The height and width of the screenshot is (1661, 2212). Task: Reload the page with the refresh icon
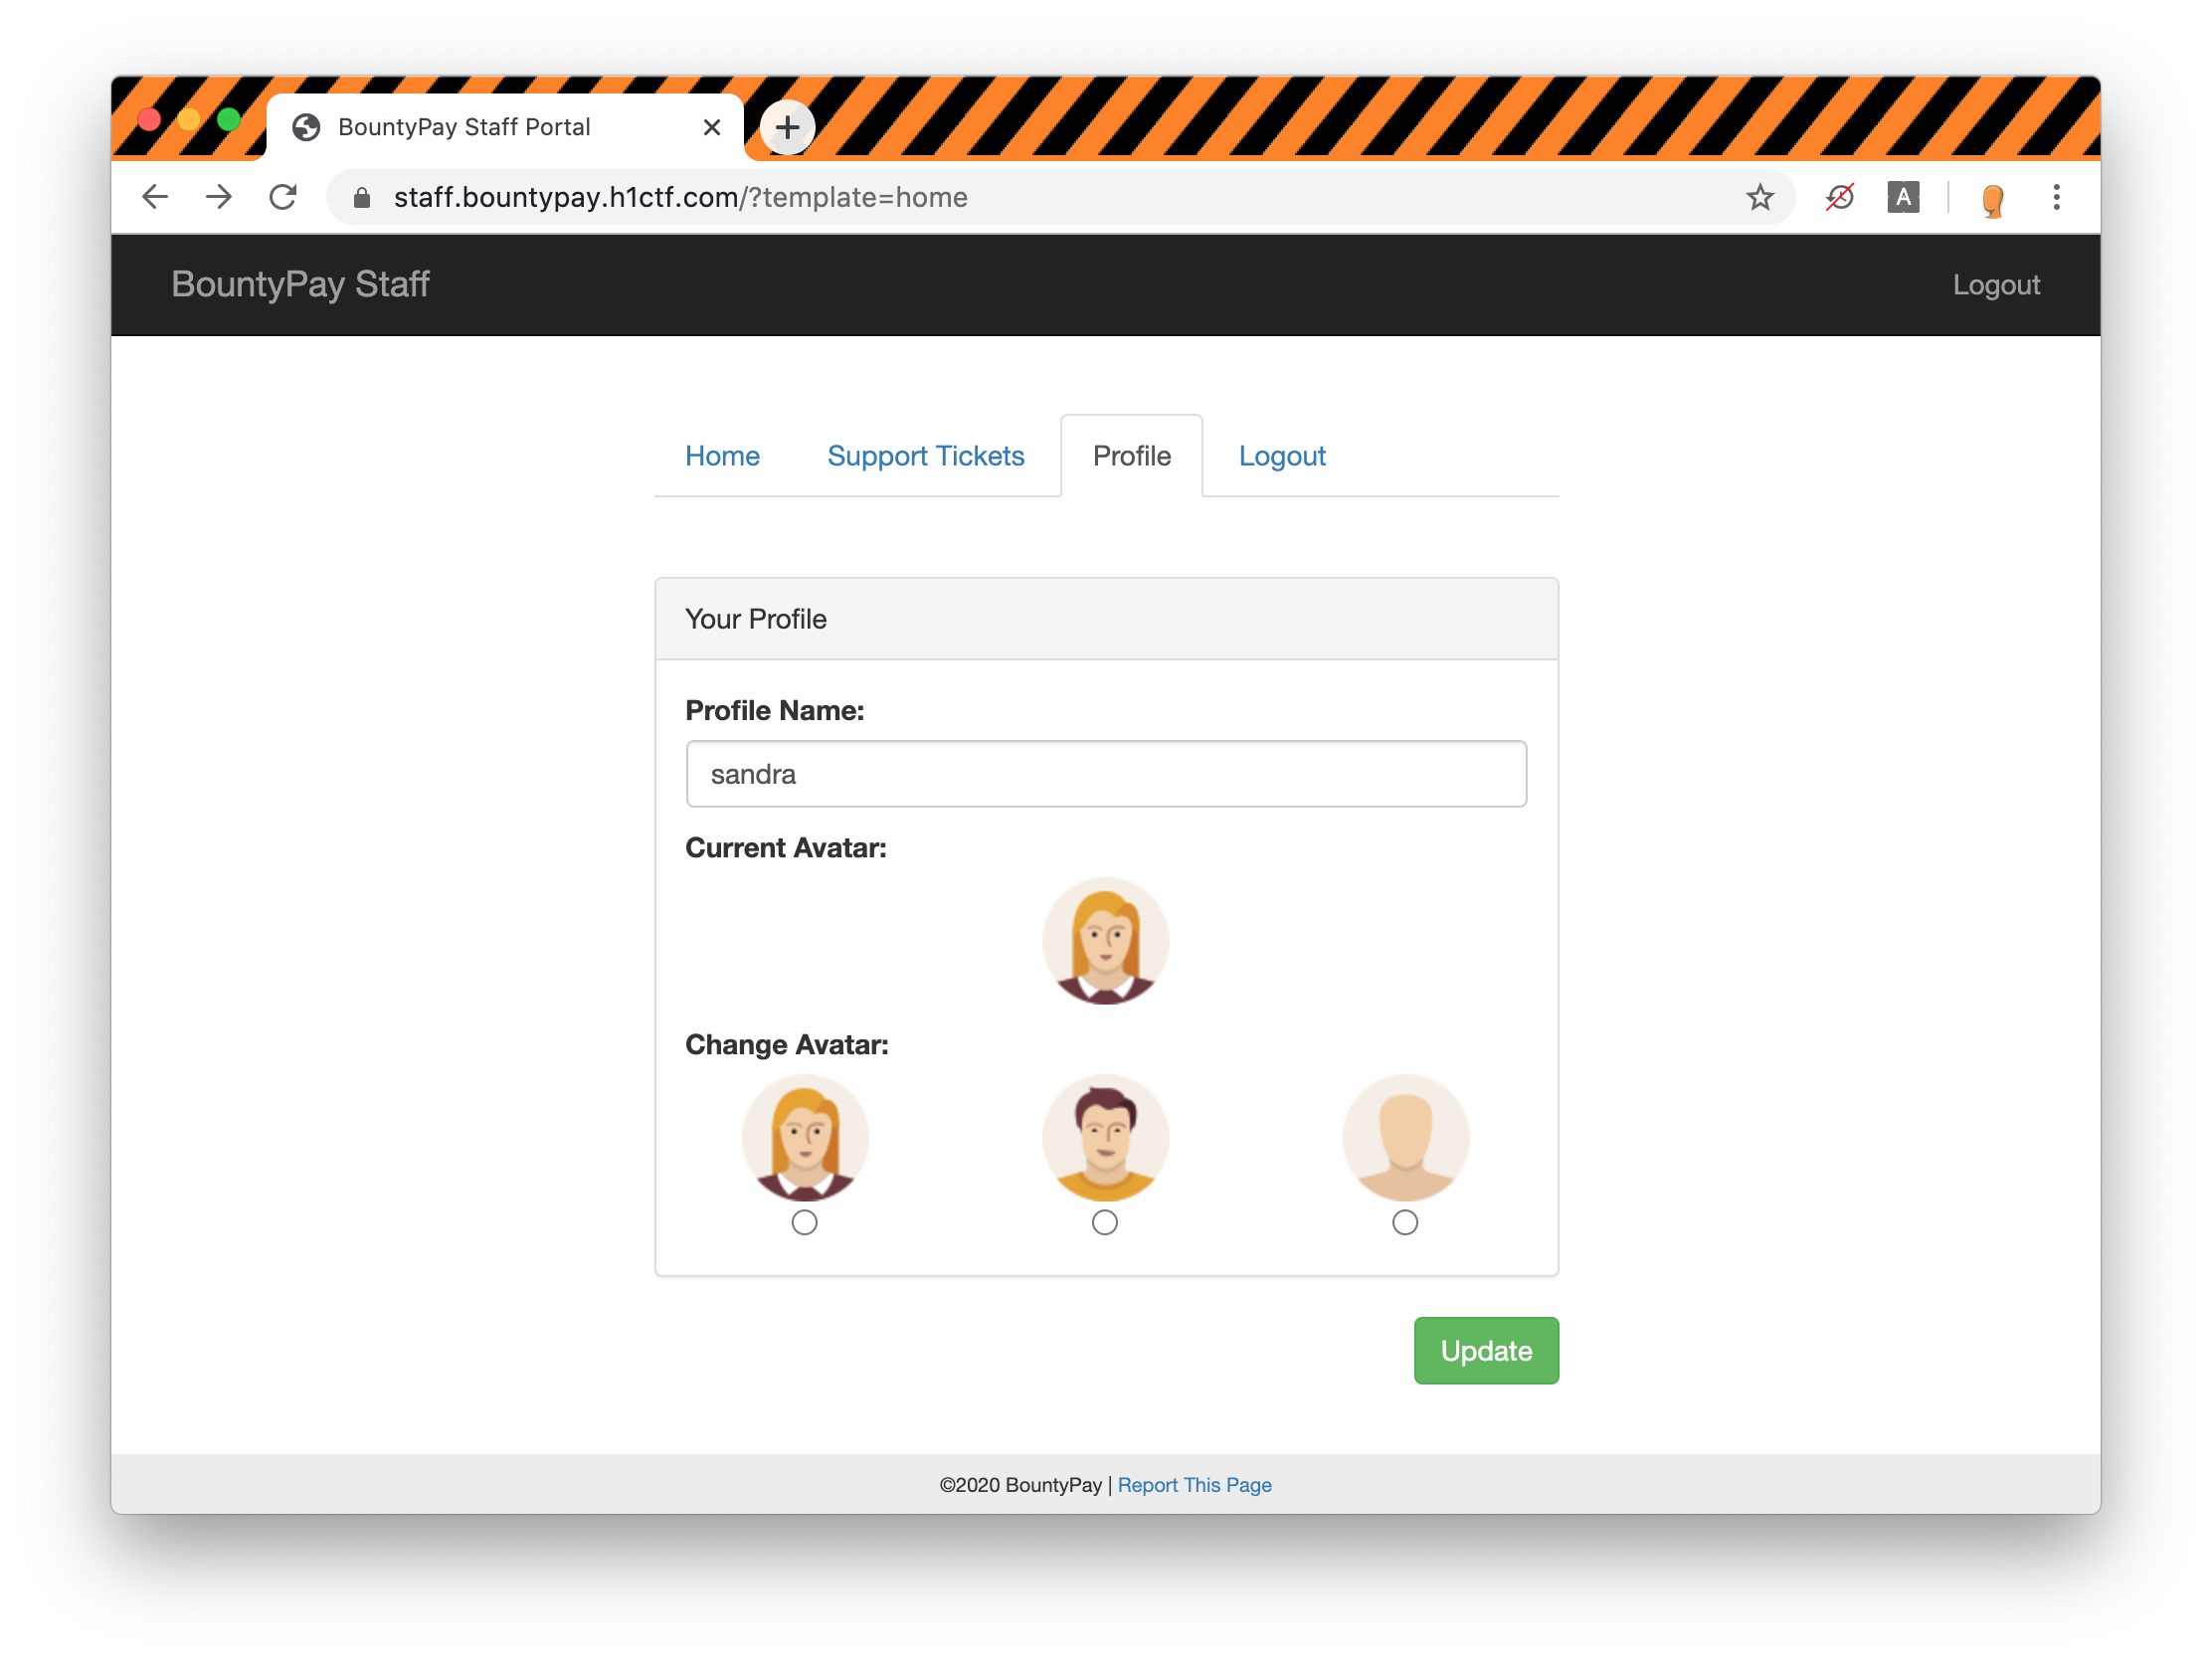[x=283, y=197]
